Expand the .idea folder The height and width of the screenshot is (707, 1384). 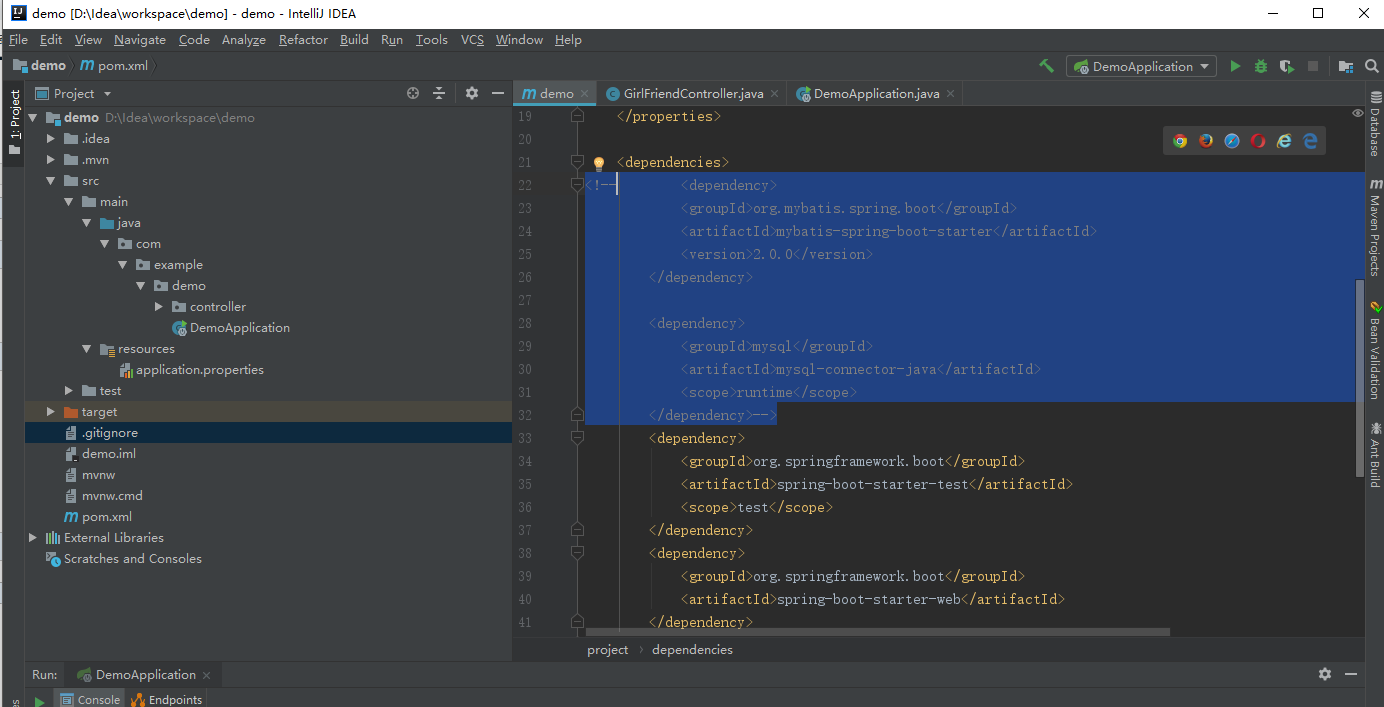tap(51, 139)
